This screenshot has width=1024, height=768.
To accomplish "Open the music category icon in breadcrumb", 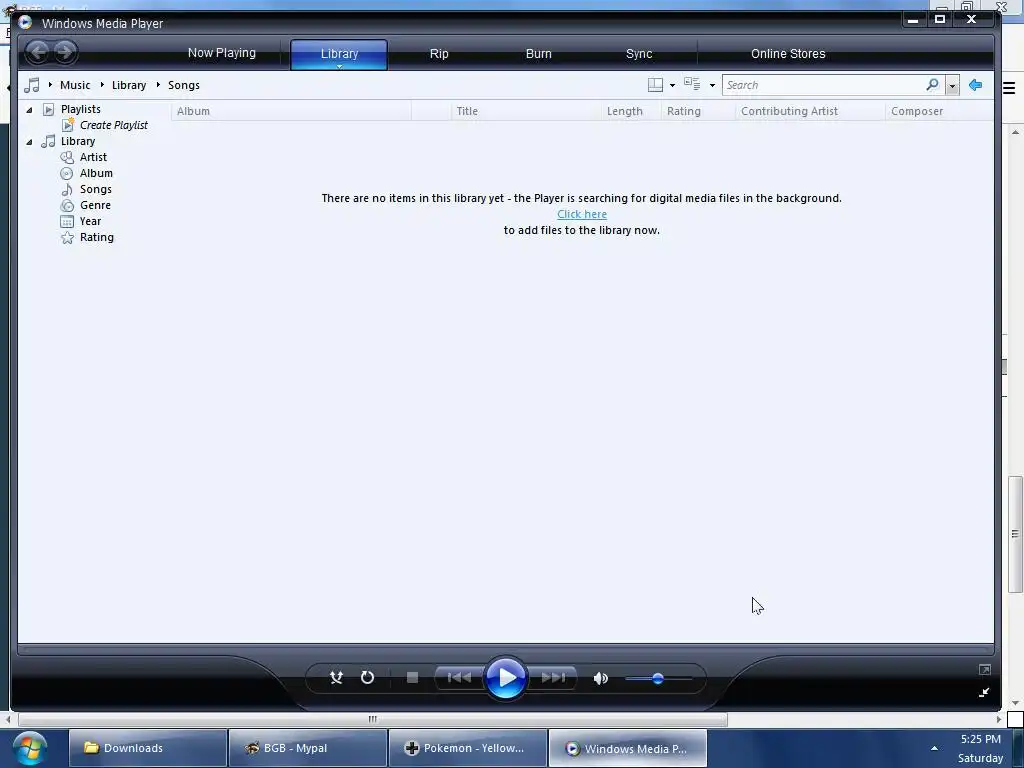I will [31, 85].
